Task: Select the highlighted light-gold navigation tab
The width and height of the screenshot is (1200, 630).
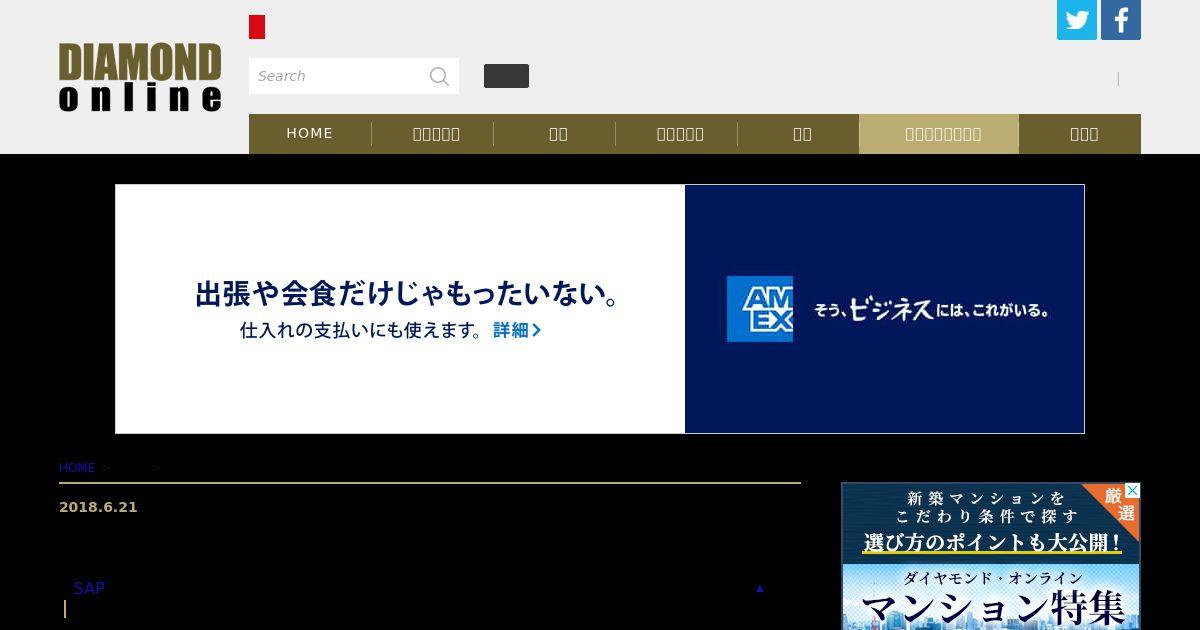Action: coord(939,133)
